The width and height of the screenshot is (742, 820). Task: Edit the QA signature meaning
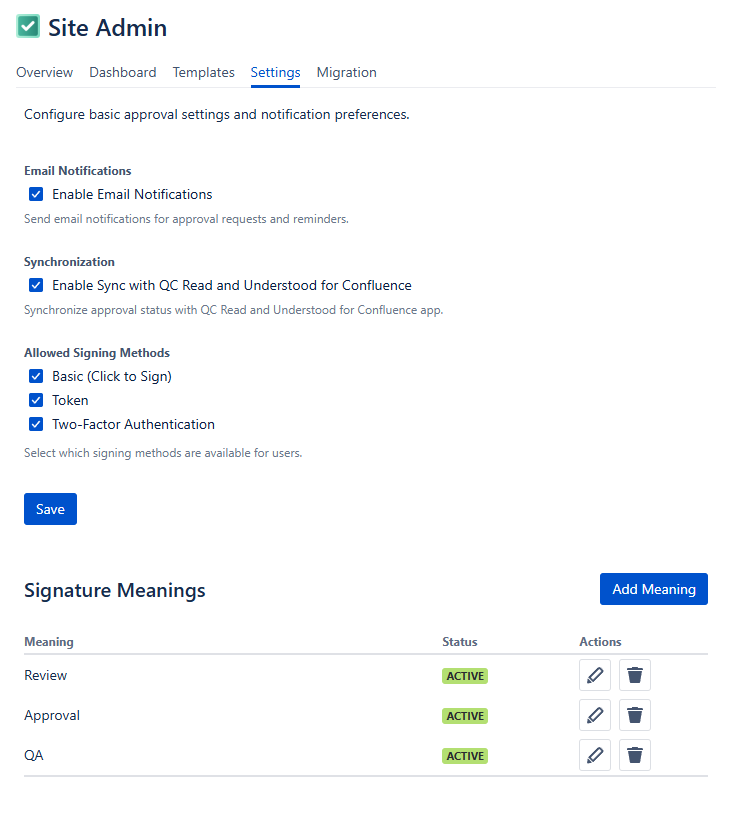point(595,755)
